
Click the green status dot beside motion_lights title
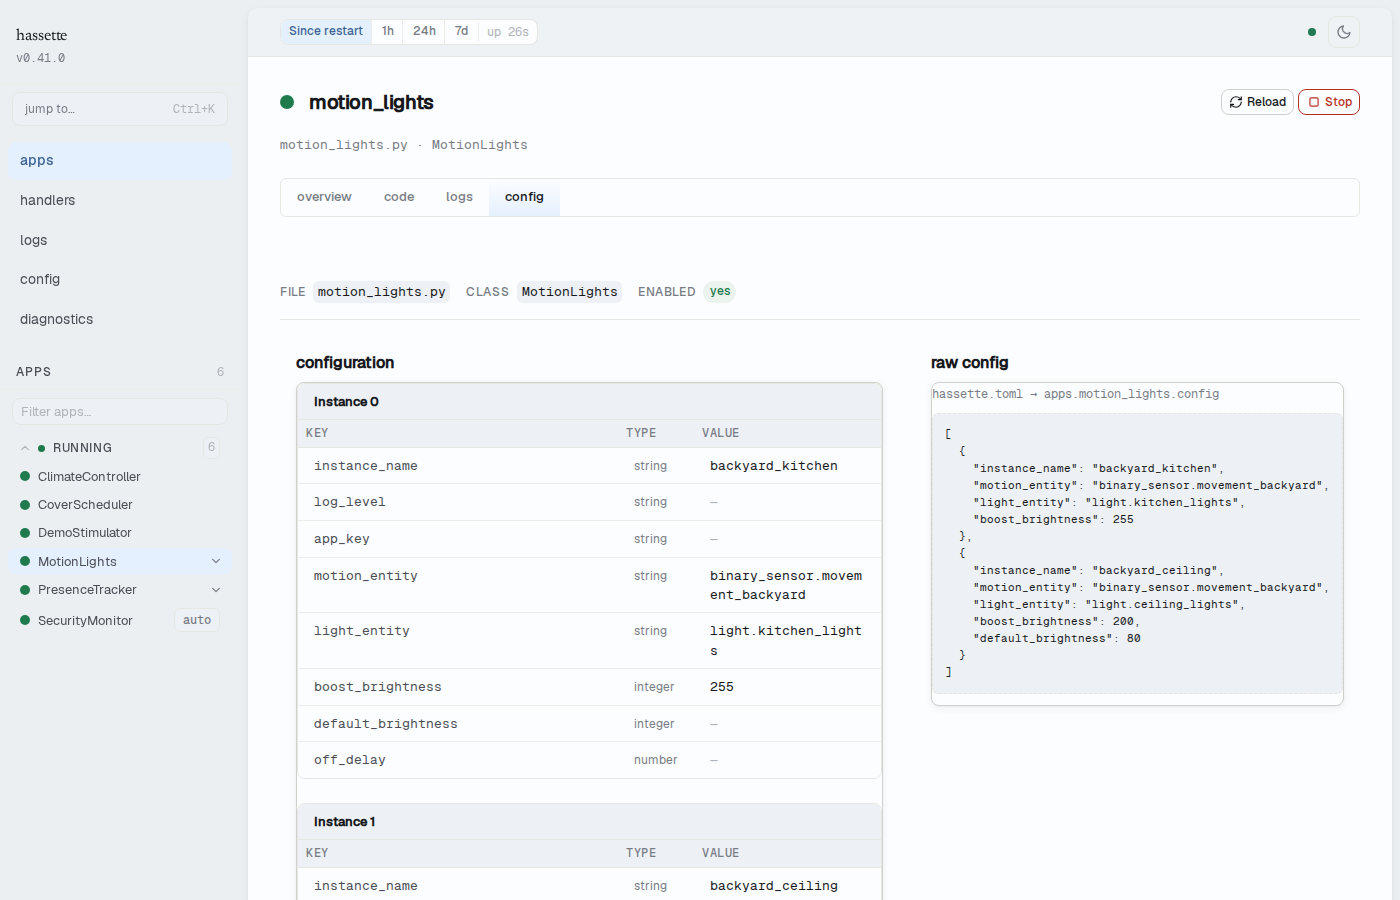click(287, 102)
